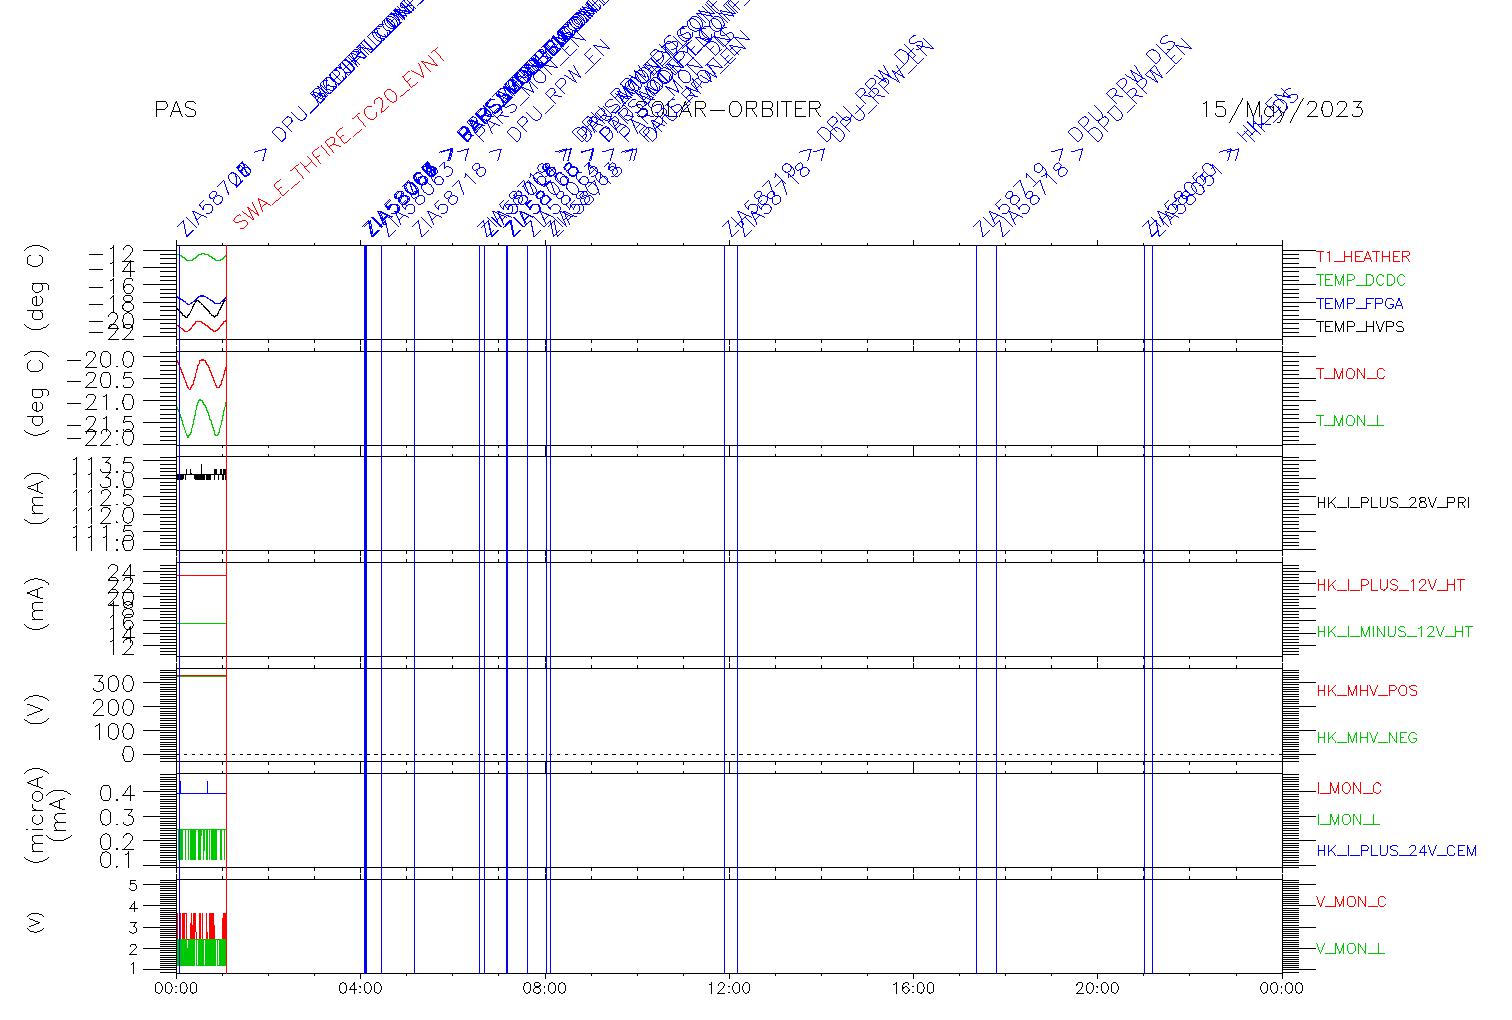Click the HK_I_PLUS_28V_PRI legend label
Image resolution: width=1512 pixels, height=1020 pixels.
pyautogui.click(x=1393, y=503)
